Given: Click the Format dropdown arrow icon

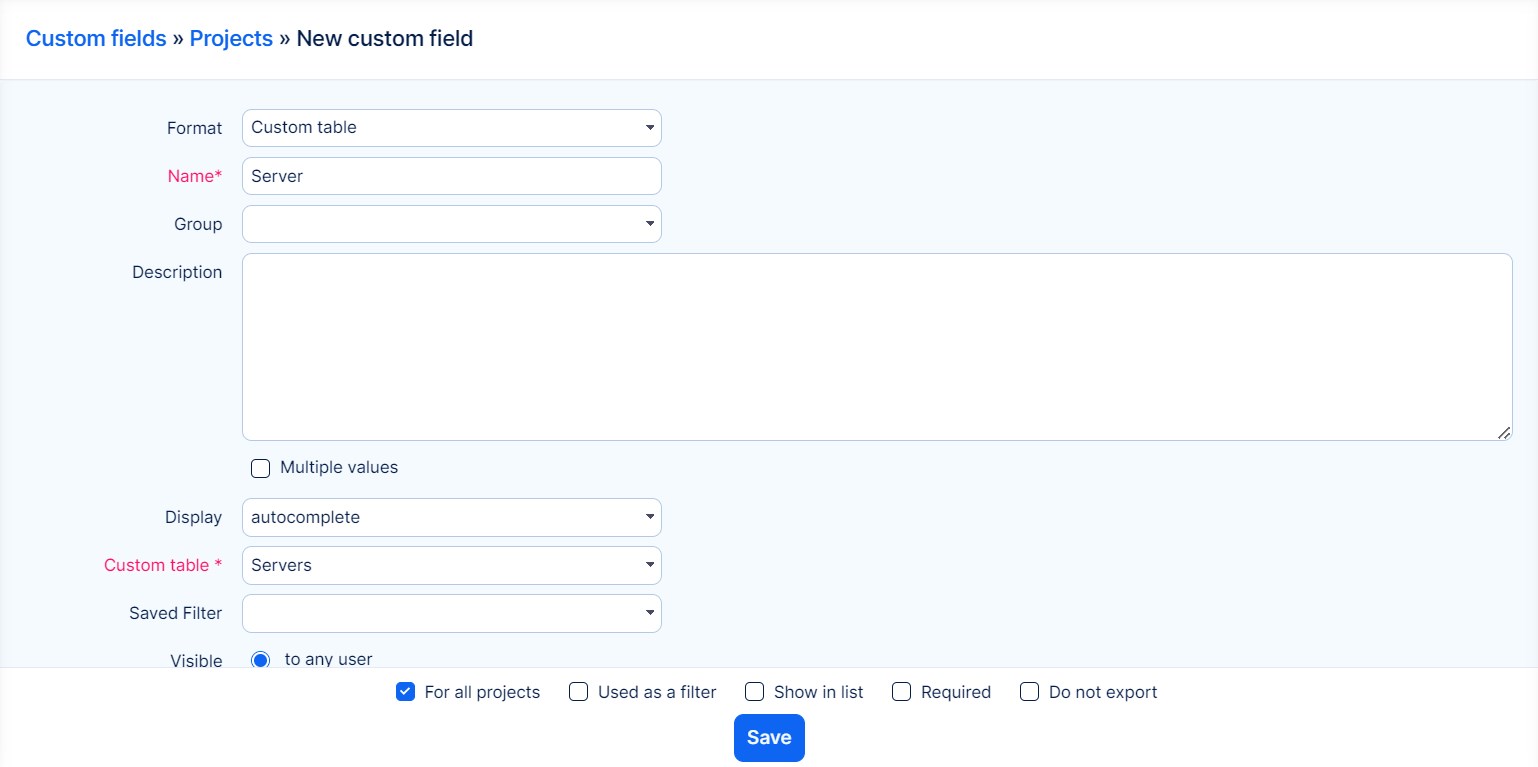Looking at the screenshot, I should click(649, 128).
